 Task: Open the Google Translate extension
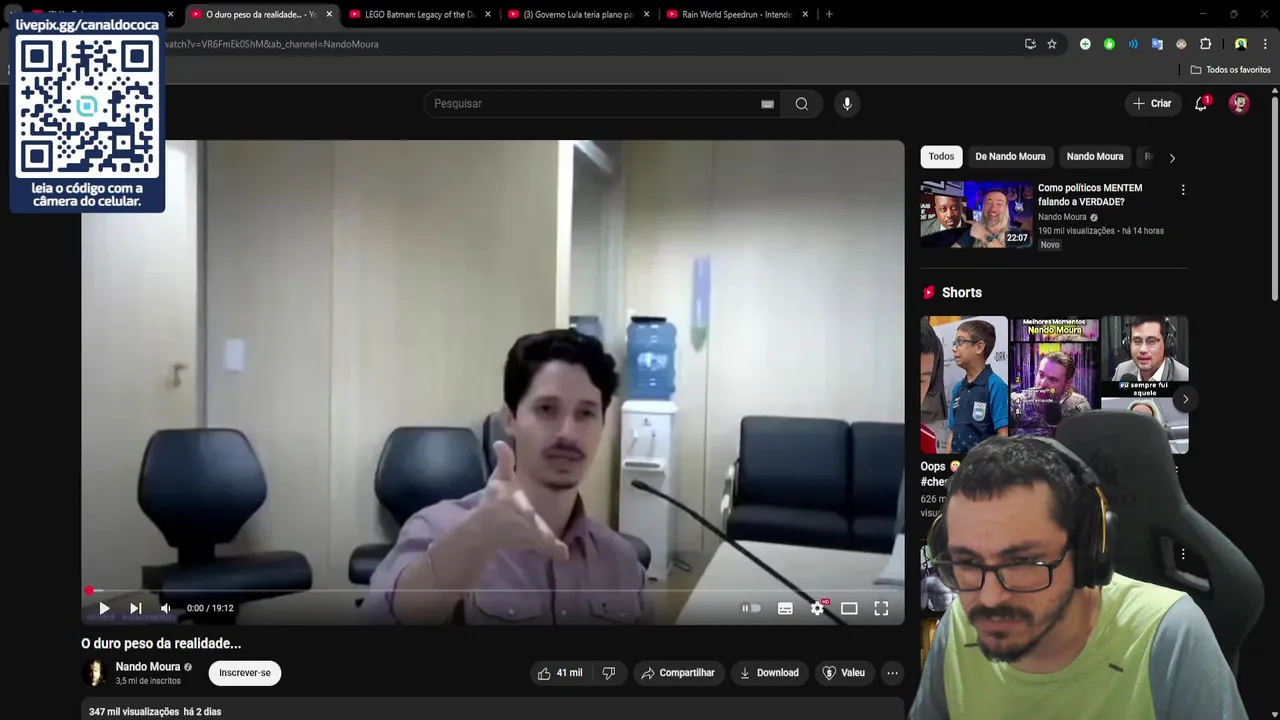(1157, 44)
